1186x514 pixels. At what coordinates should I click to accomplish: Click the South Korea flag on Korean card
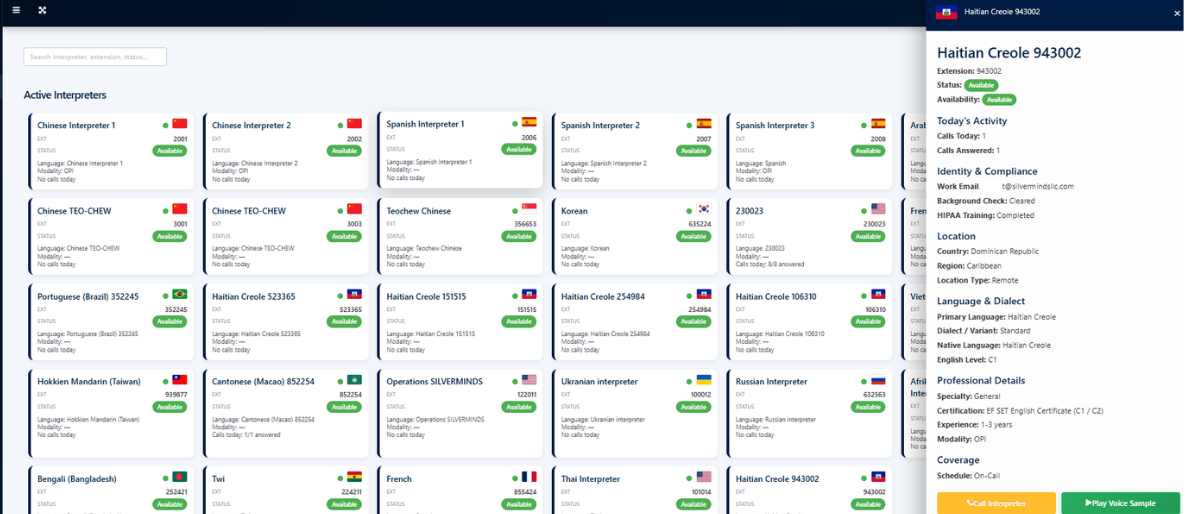click(703, 209)
